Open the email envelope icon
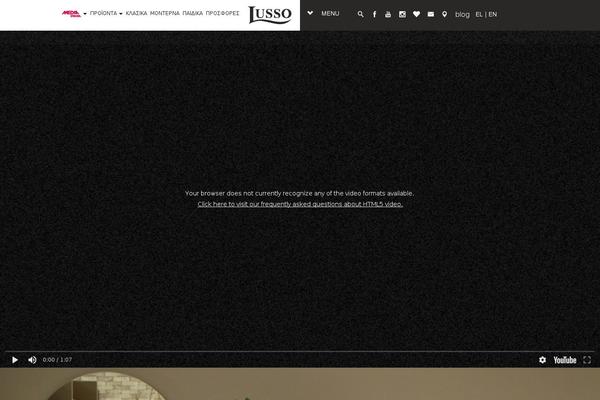The height and width of the screenshot is (400, 600). 430,14
